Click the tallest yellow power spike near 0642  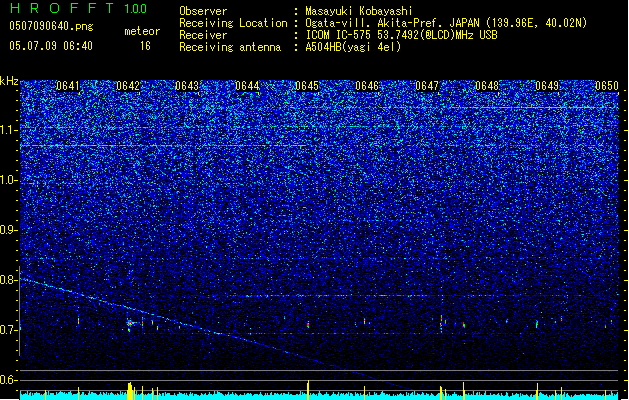pyautogui.click(x=130, y=391)
